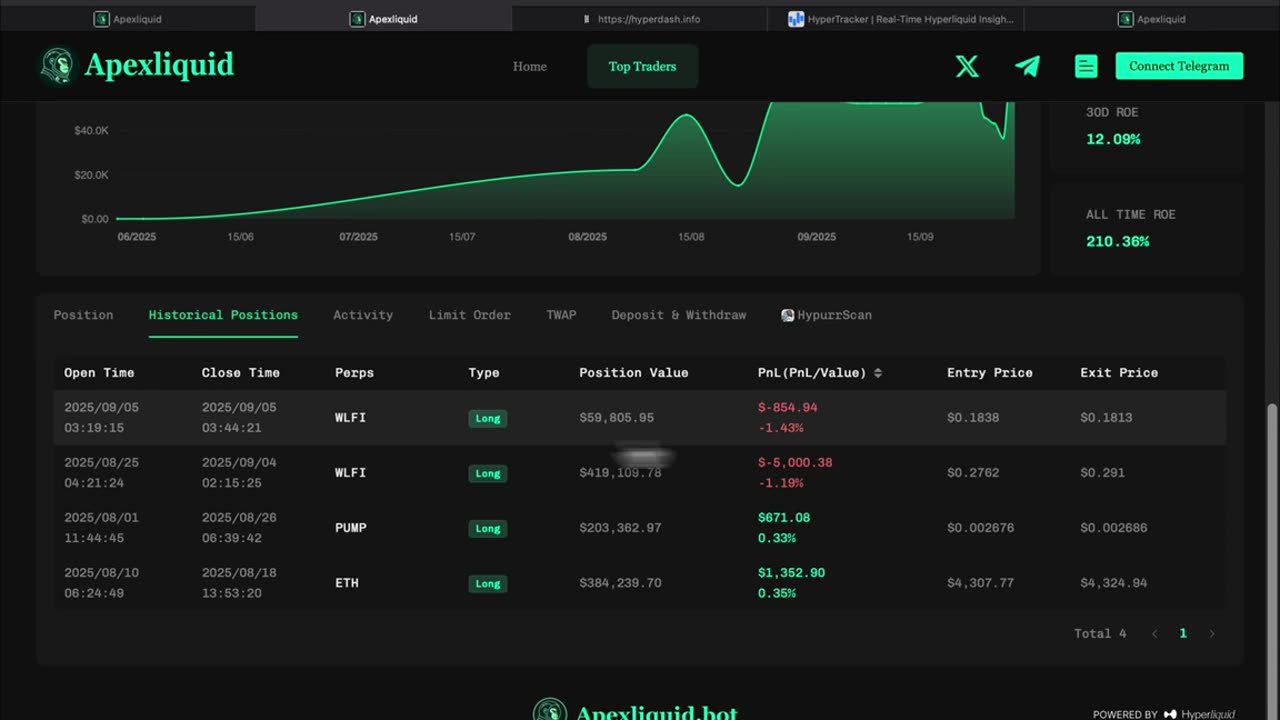1280x720 pixels.
Task: Sort by the PnL column arrows
Action: [878, 373]
